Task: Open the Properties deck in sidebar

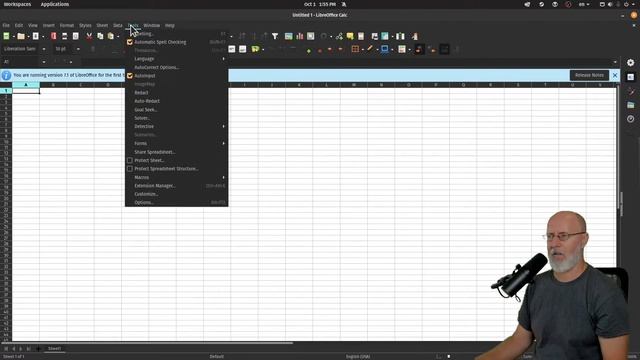Action: point(631,77)
